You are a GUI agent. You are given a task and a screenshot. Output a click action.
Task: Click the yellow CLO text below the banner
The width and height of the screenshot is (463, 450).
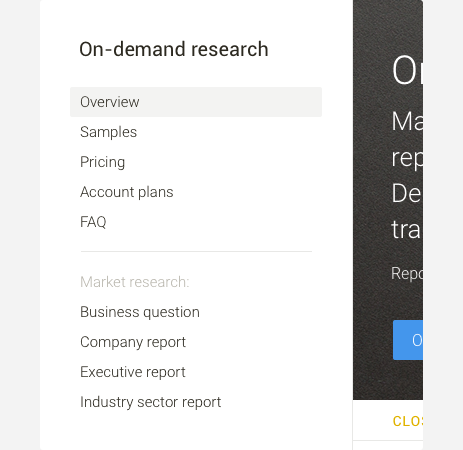[x=408, y=421]
